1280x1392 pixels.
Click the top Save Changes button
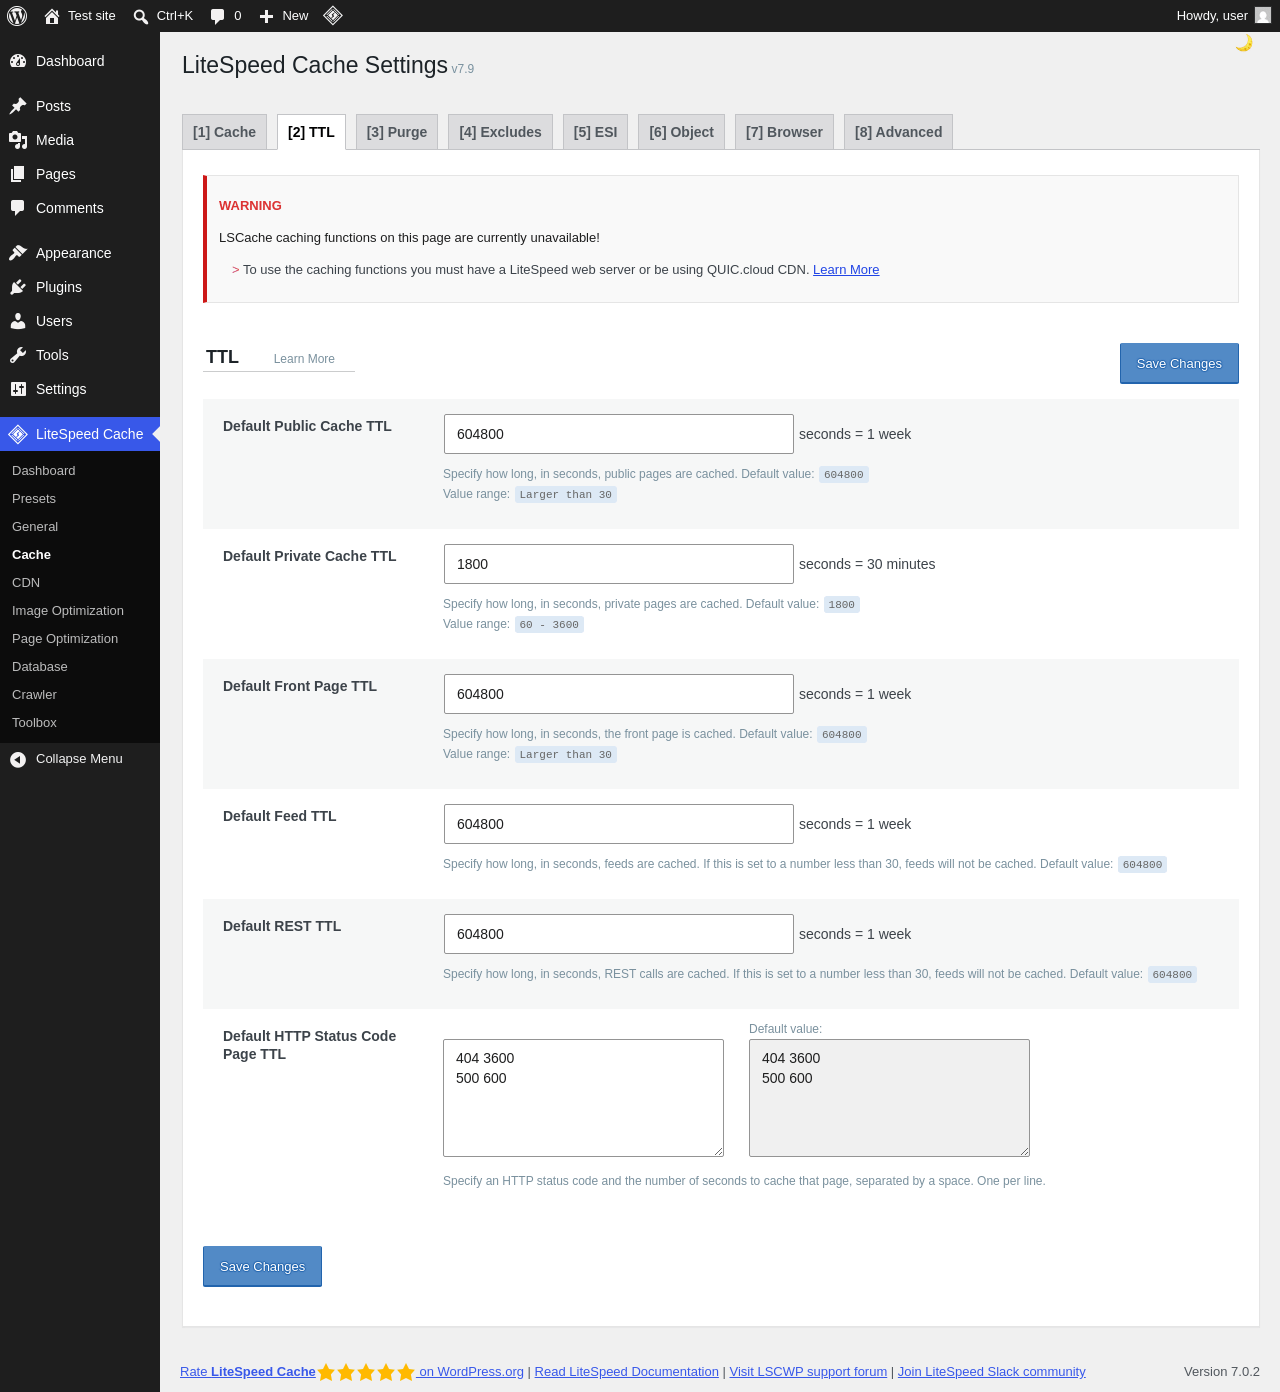click(1179, 364)
